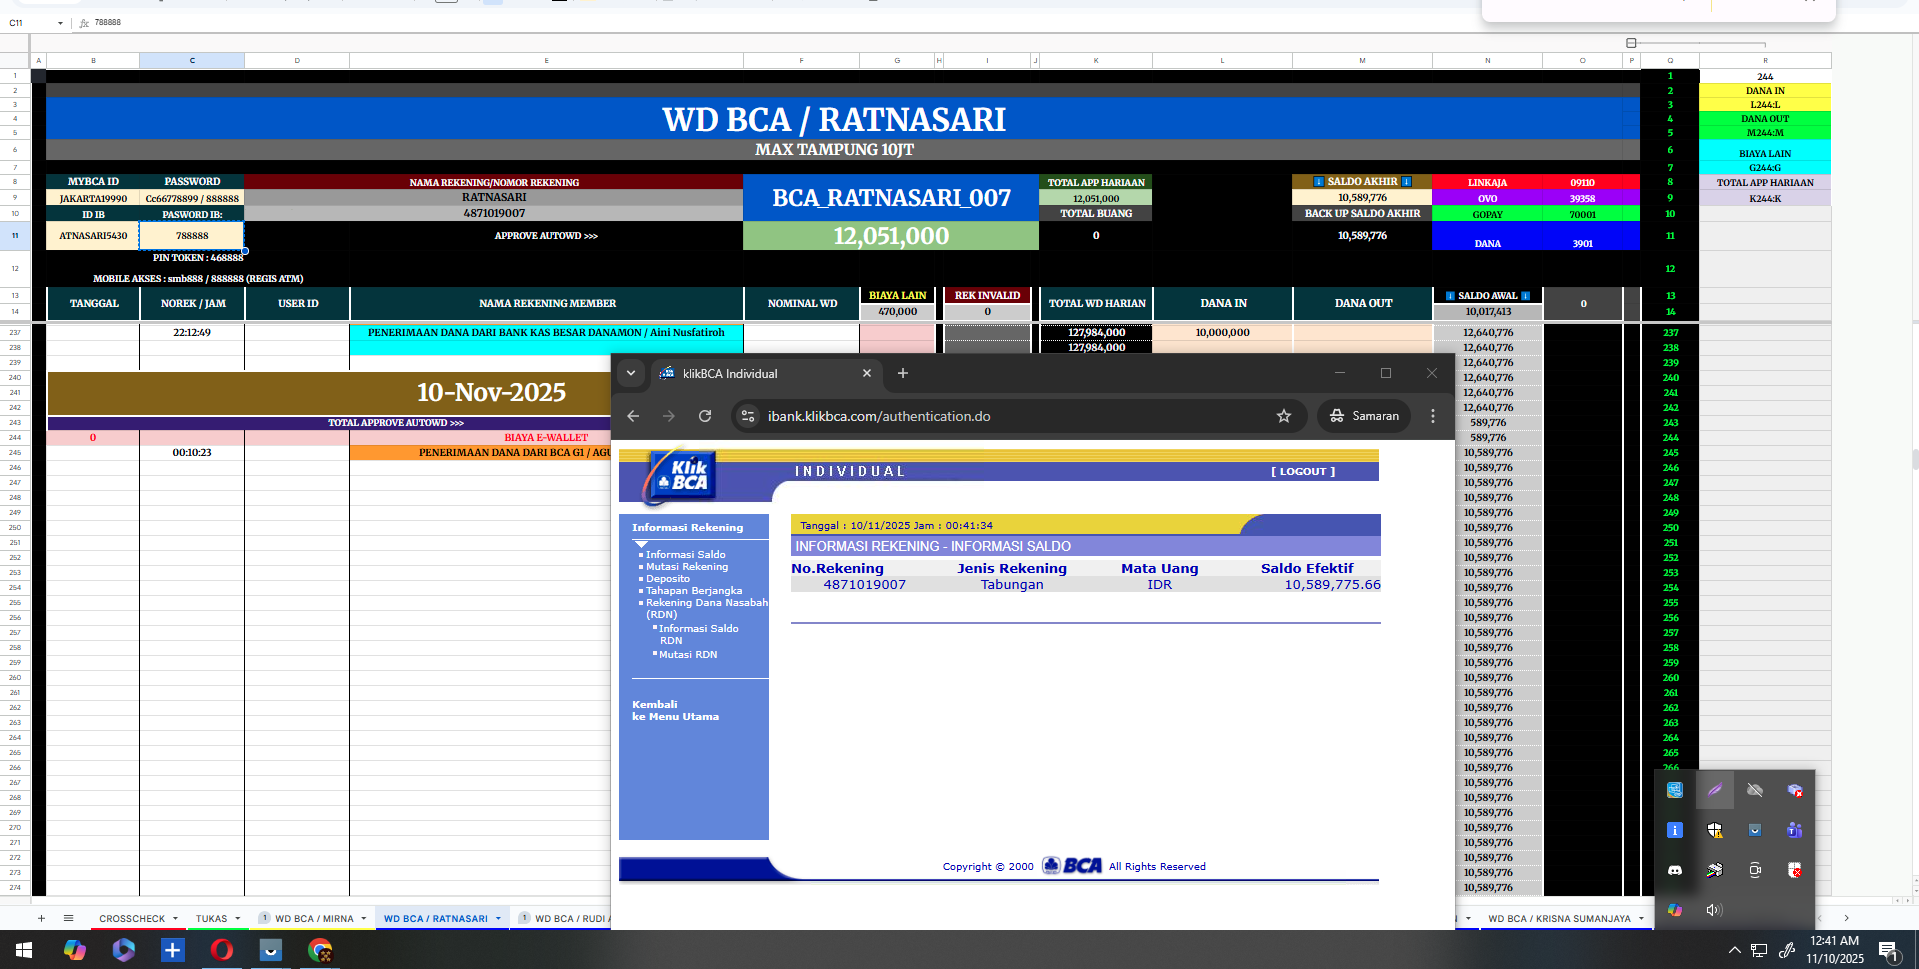Click the OneDrive cloud icon in the tray
Viewport: 1919px width, 969px height.
click(1755, 790)
